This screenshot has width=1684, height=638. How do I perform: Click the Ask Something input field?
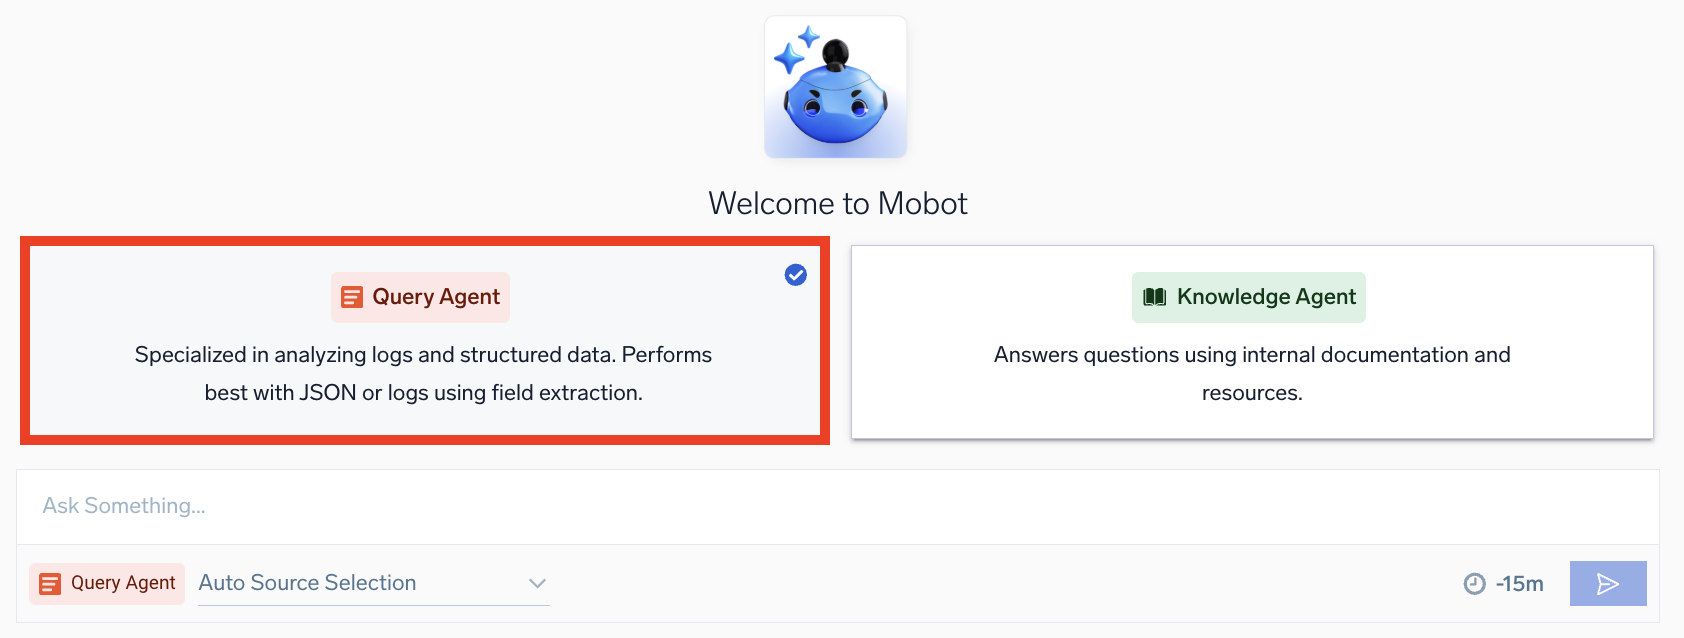[400, 506]
